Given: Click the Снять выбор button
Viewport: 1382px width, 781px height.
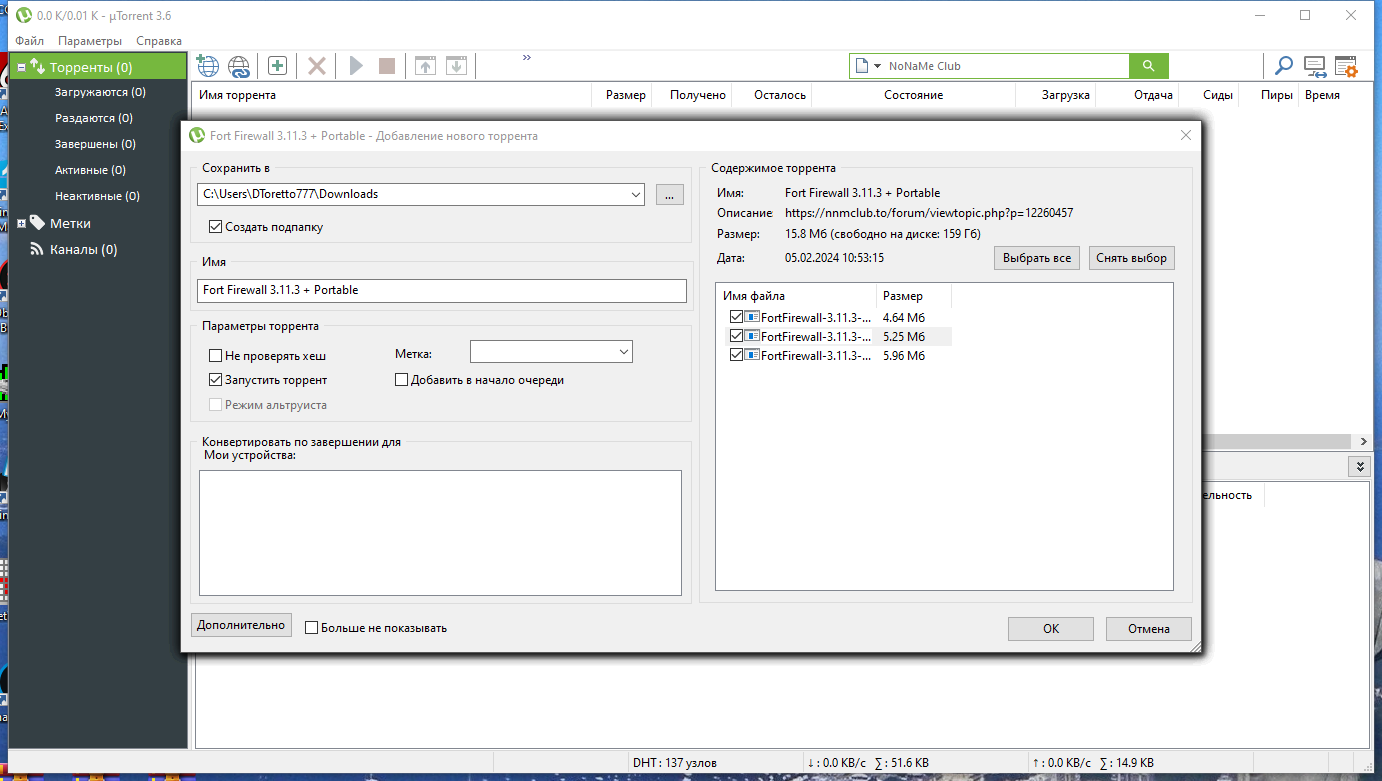Looking at the screenshot, I should [1131, 258].
